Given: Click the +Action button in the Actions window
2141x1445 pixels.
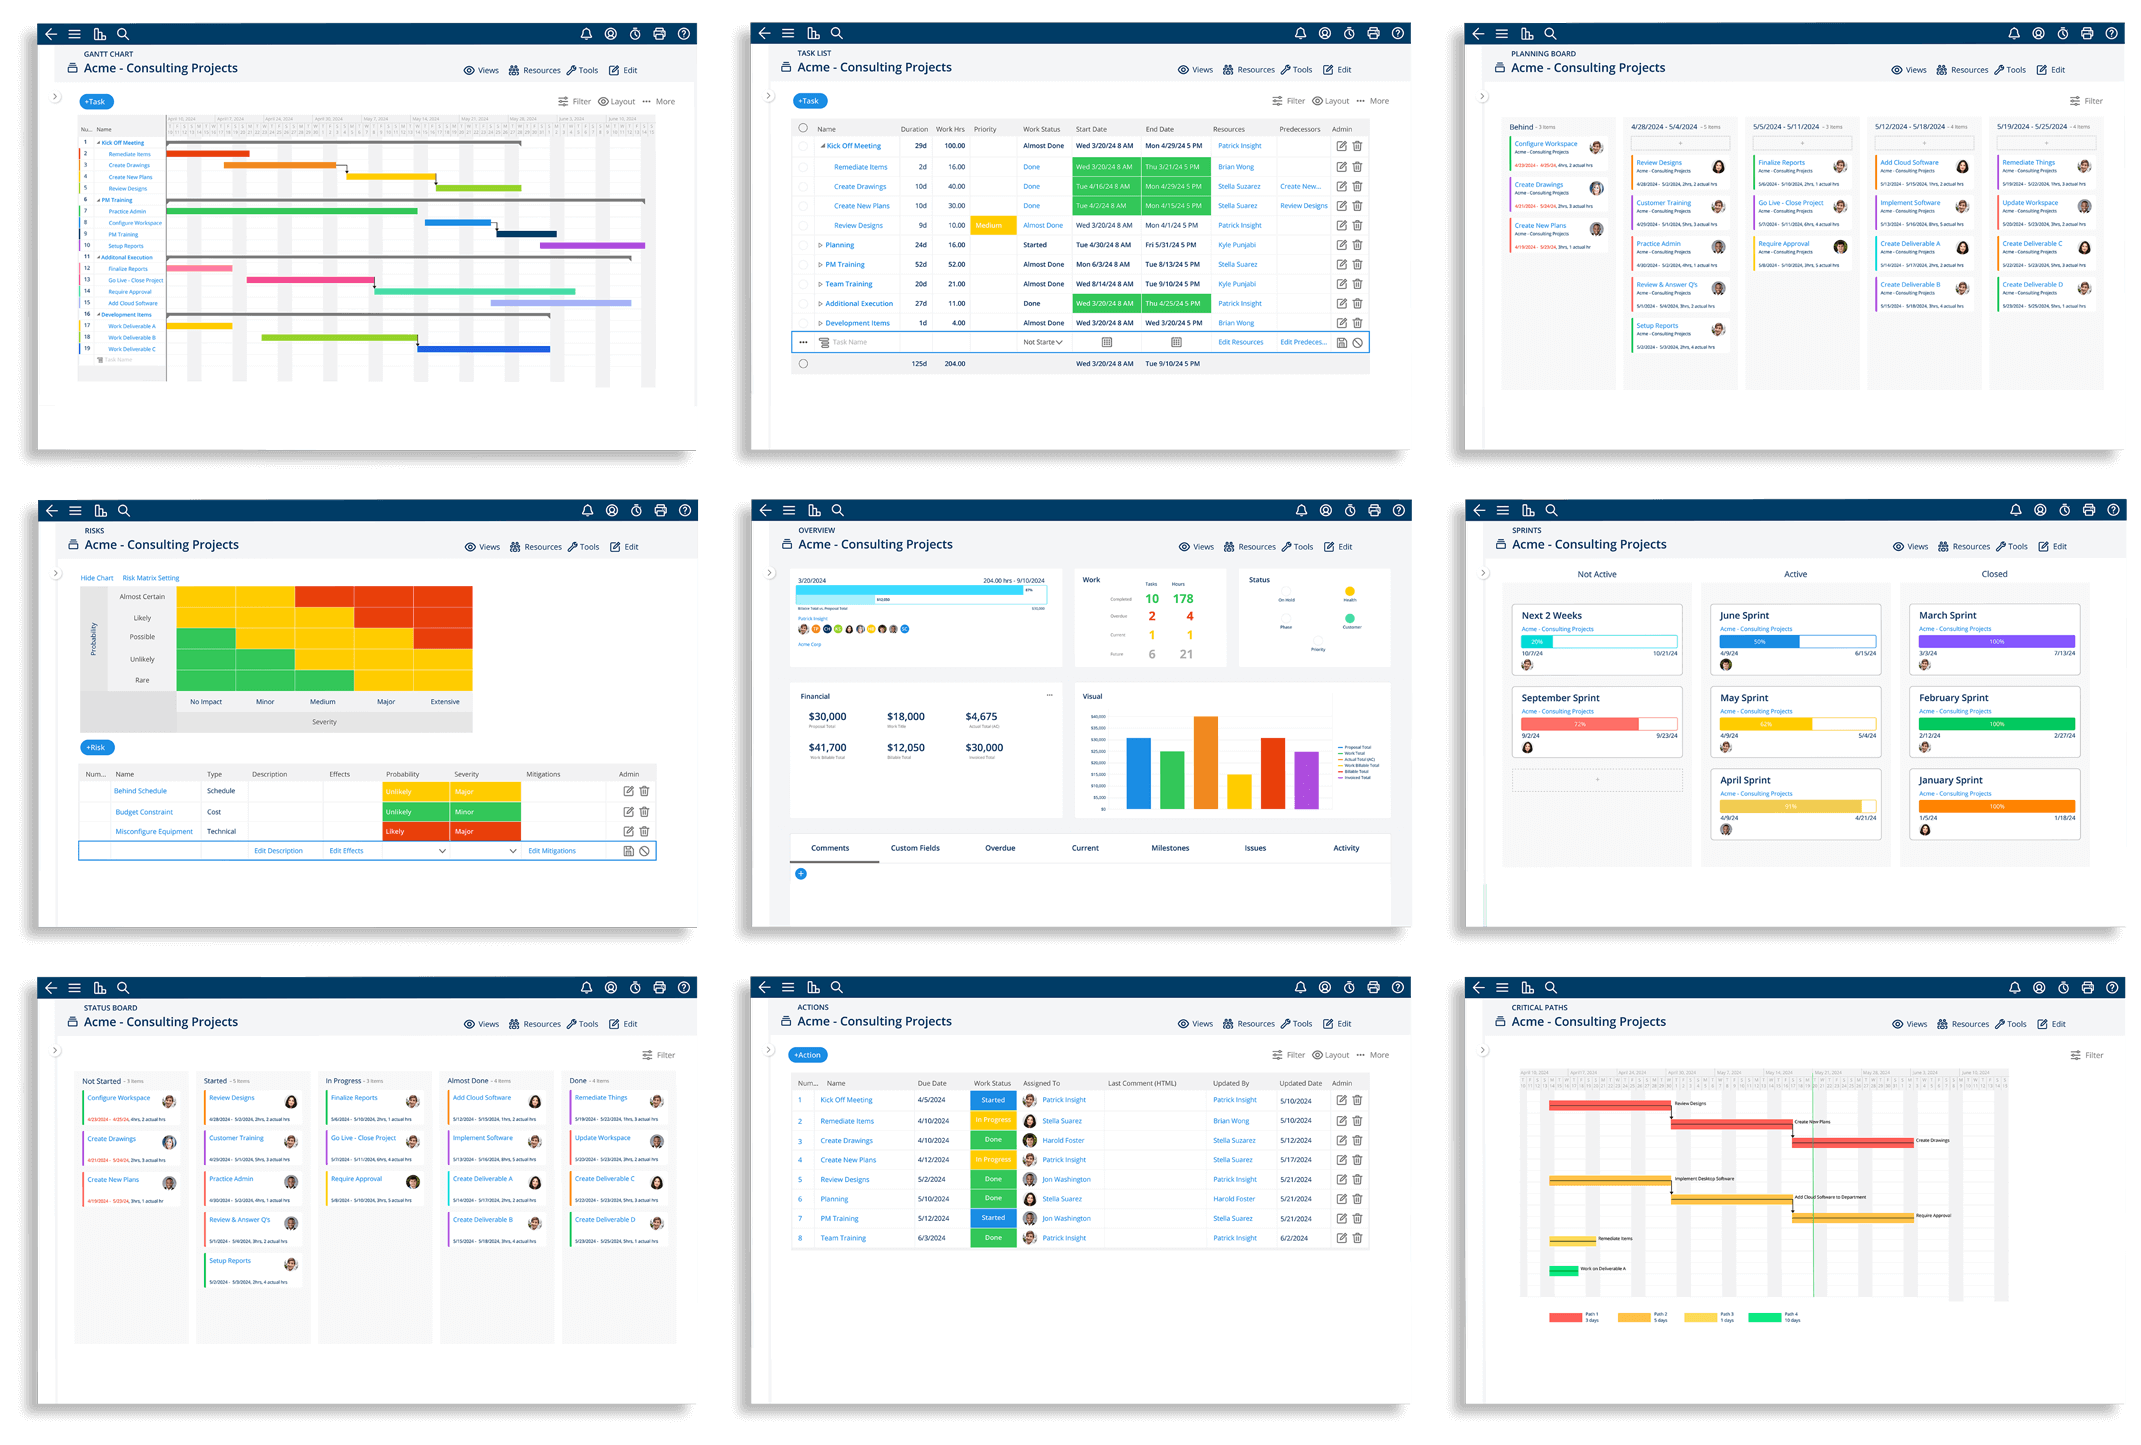Looking at the screenshot, I should pyautogui.click(x=809, y=1055).
